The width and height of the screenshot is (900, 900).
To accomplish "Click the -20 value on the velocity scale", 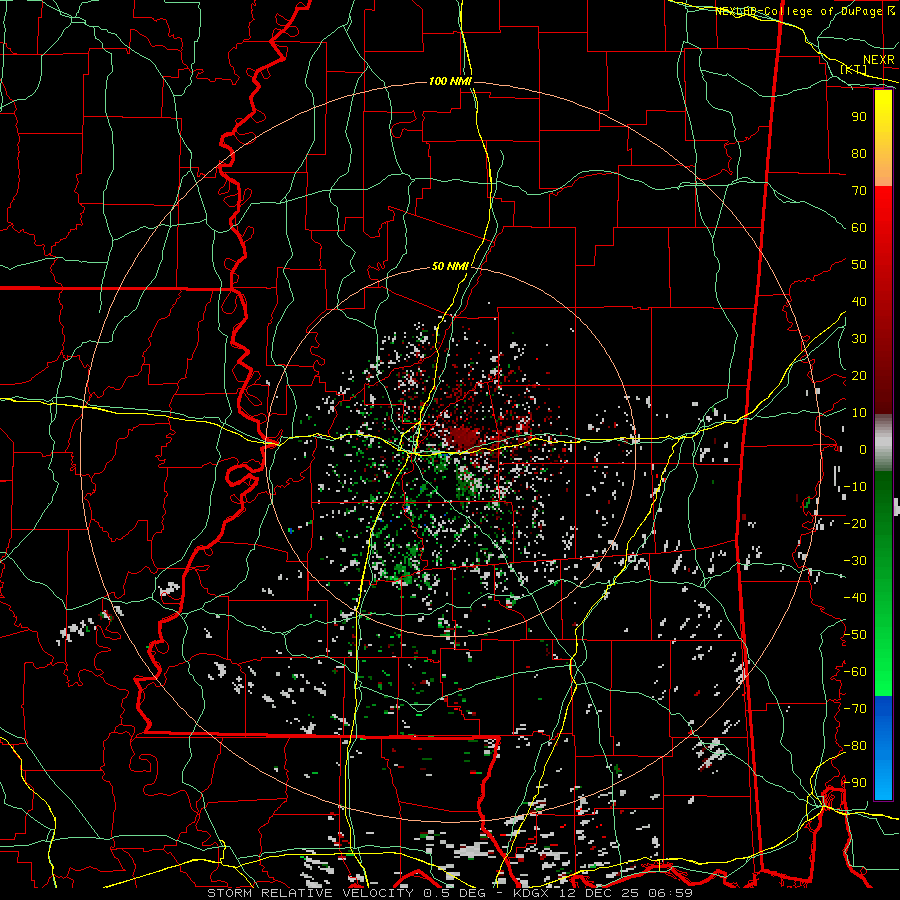I will click(x=856, y=523).
